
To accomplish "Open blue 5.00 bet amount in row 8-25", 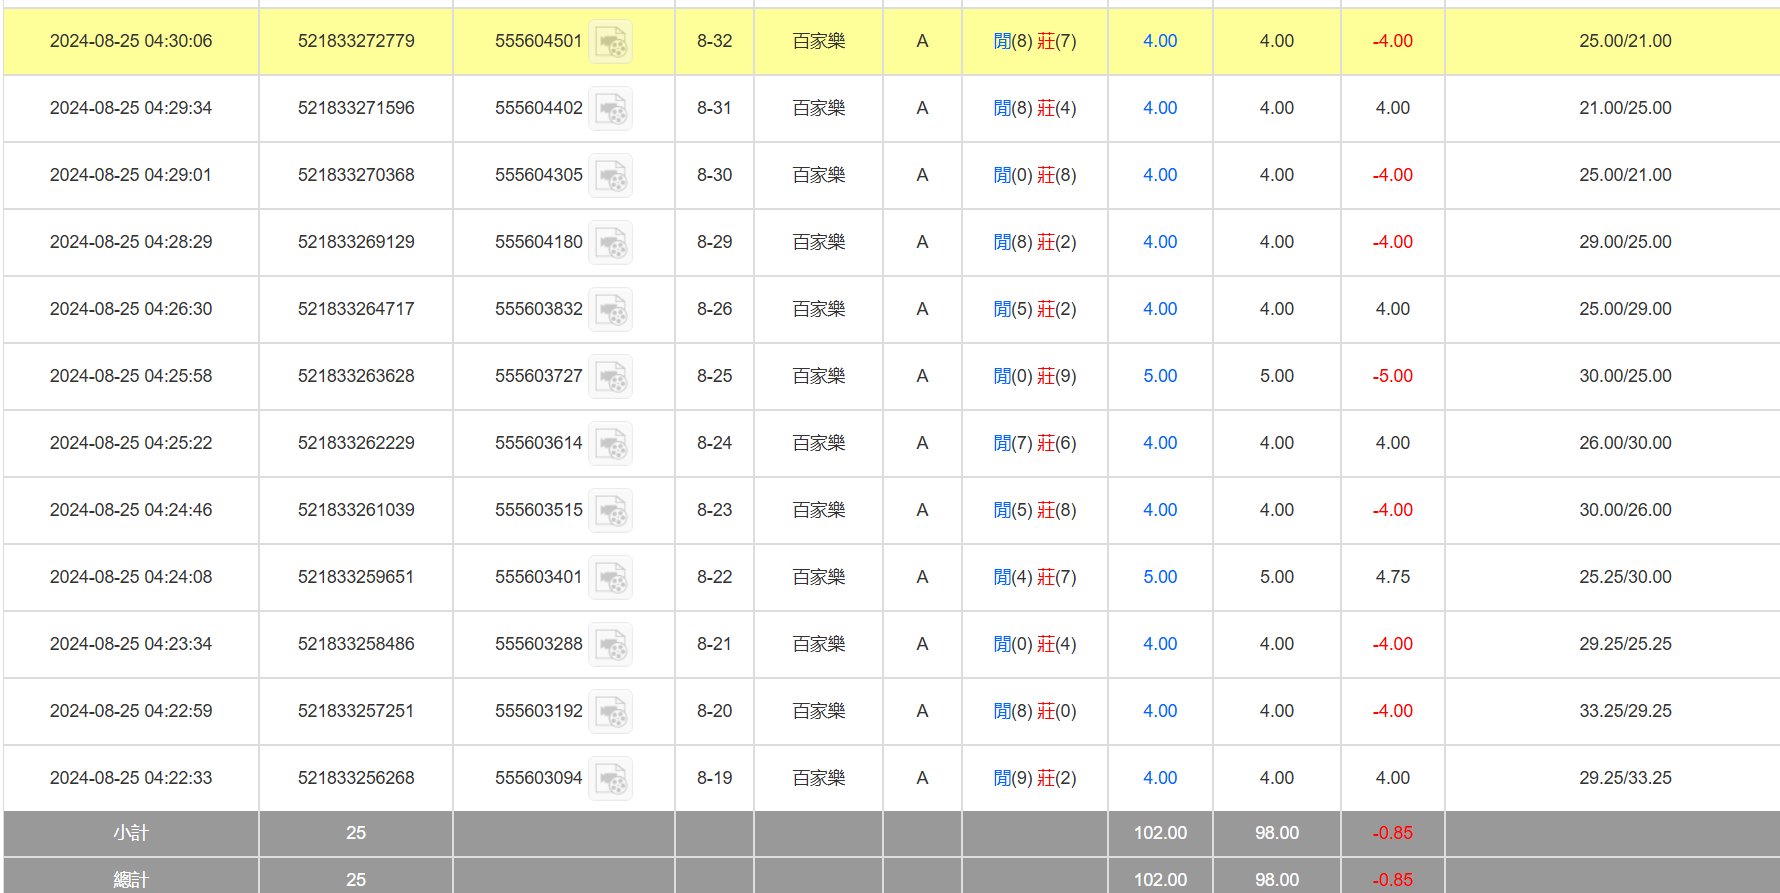I will pyautogui.click(x=1160, y=376).
